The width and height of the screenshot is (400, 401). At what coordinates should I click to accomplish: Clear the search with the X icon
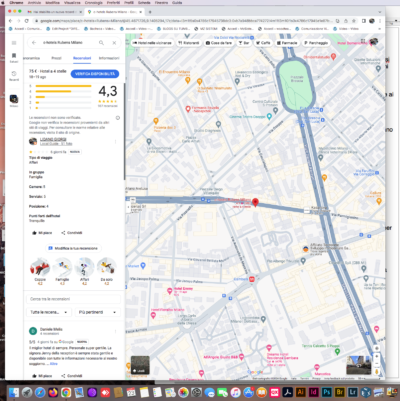tap(114, 43)
